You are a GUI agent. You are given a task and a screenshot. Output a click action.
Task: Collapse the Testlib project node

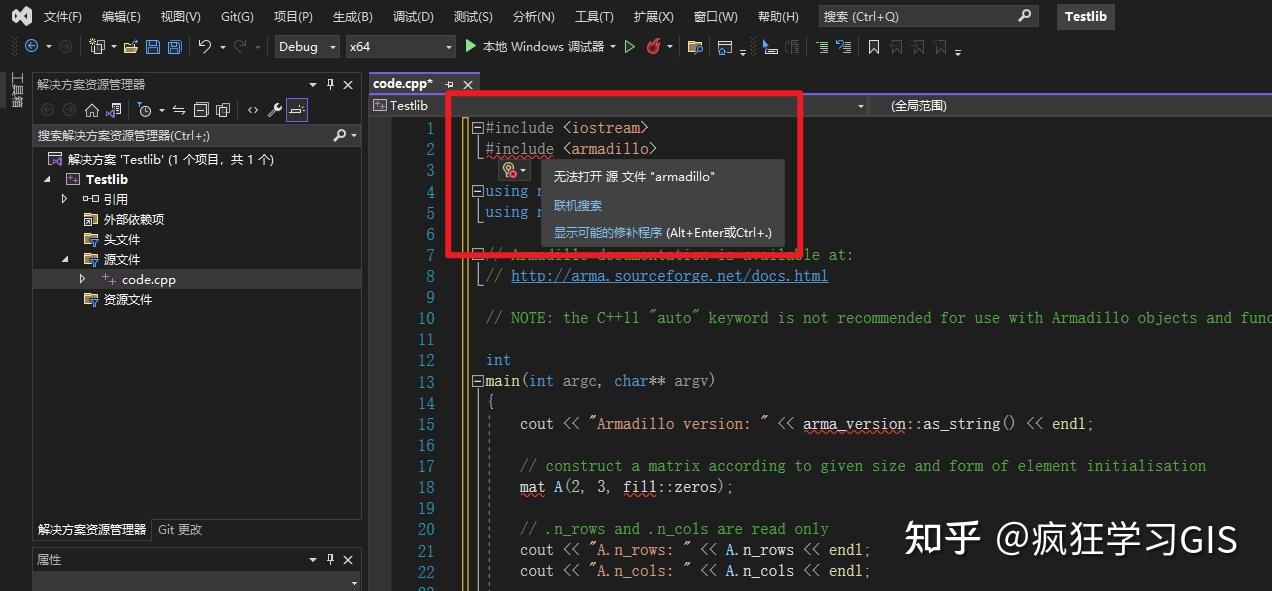pyautogui.click(x=47, y=179)
